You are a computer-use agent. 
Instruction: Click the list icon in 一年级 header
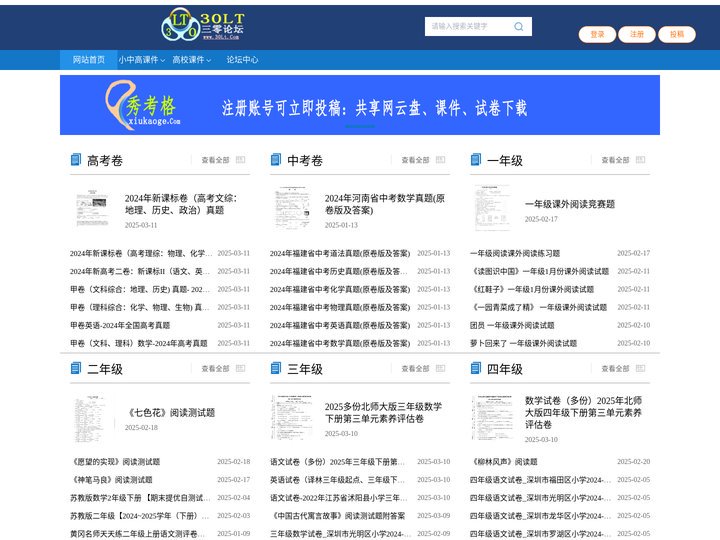(x=641, y=160)
